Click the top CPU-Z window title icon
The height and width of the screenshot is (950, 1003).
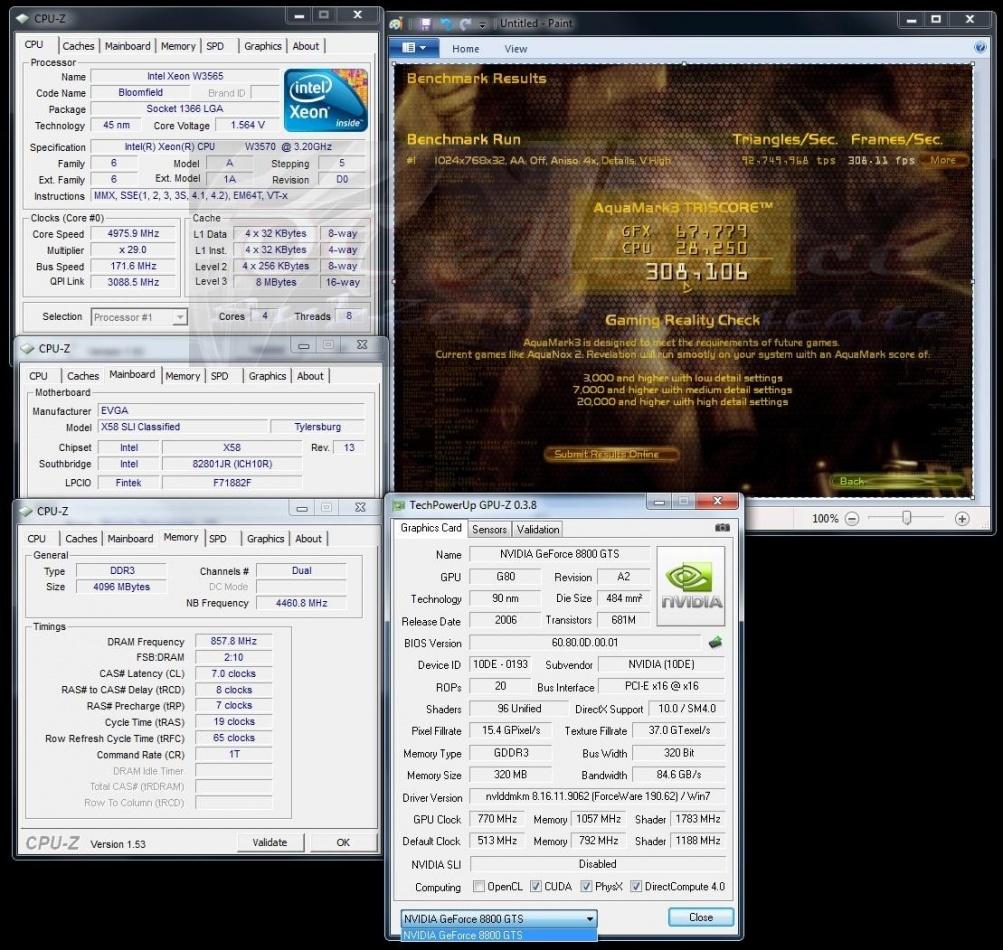point(22,19)
